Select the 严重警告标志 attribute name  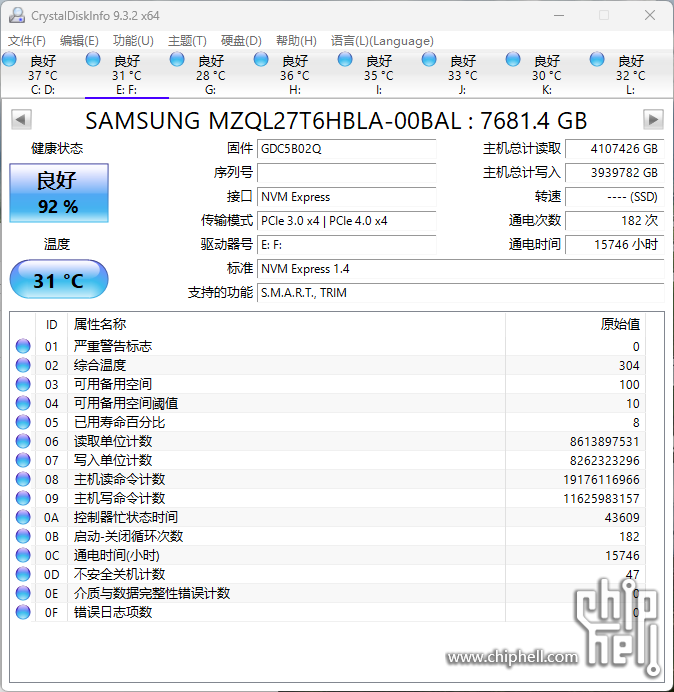point(113,346)
